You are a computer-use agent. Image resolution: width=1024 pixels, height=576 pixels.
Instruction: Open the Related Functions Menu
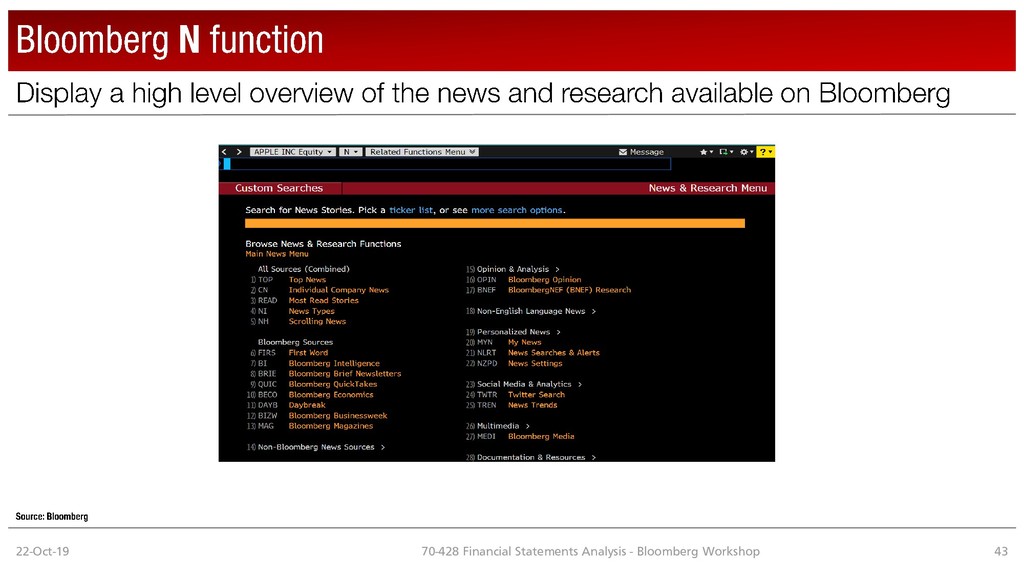[422, 152]
